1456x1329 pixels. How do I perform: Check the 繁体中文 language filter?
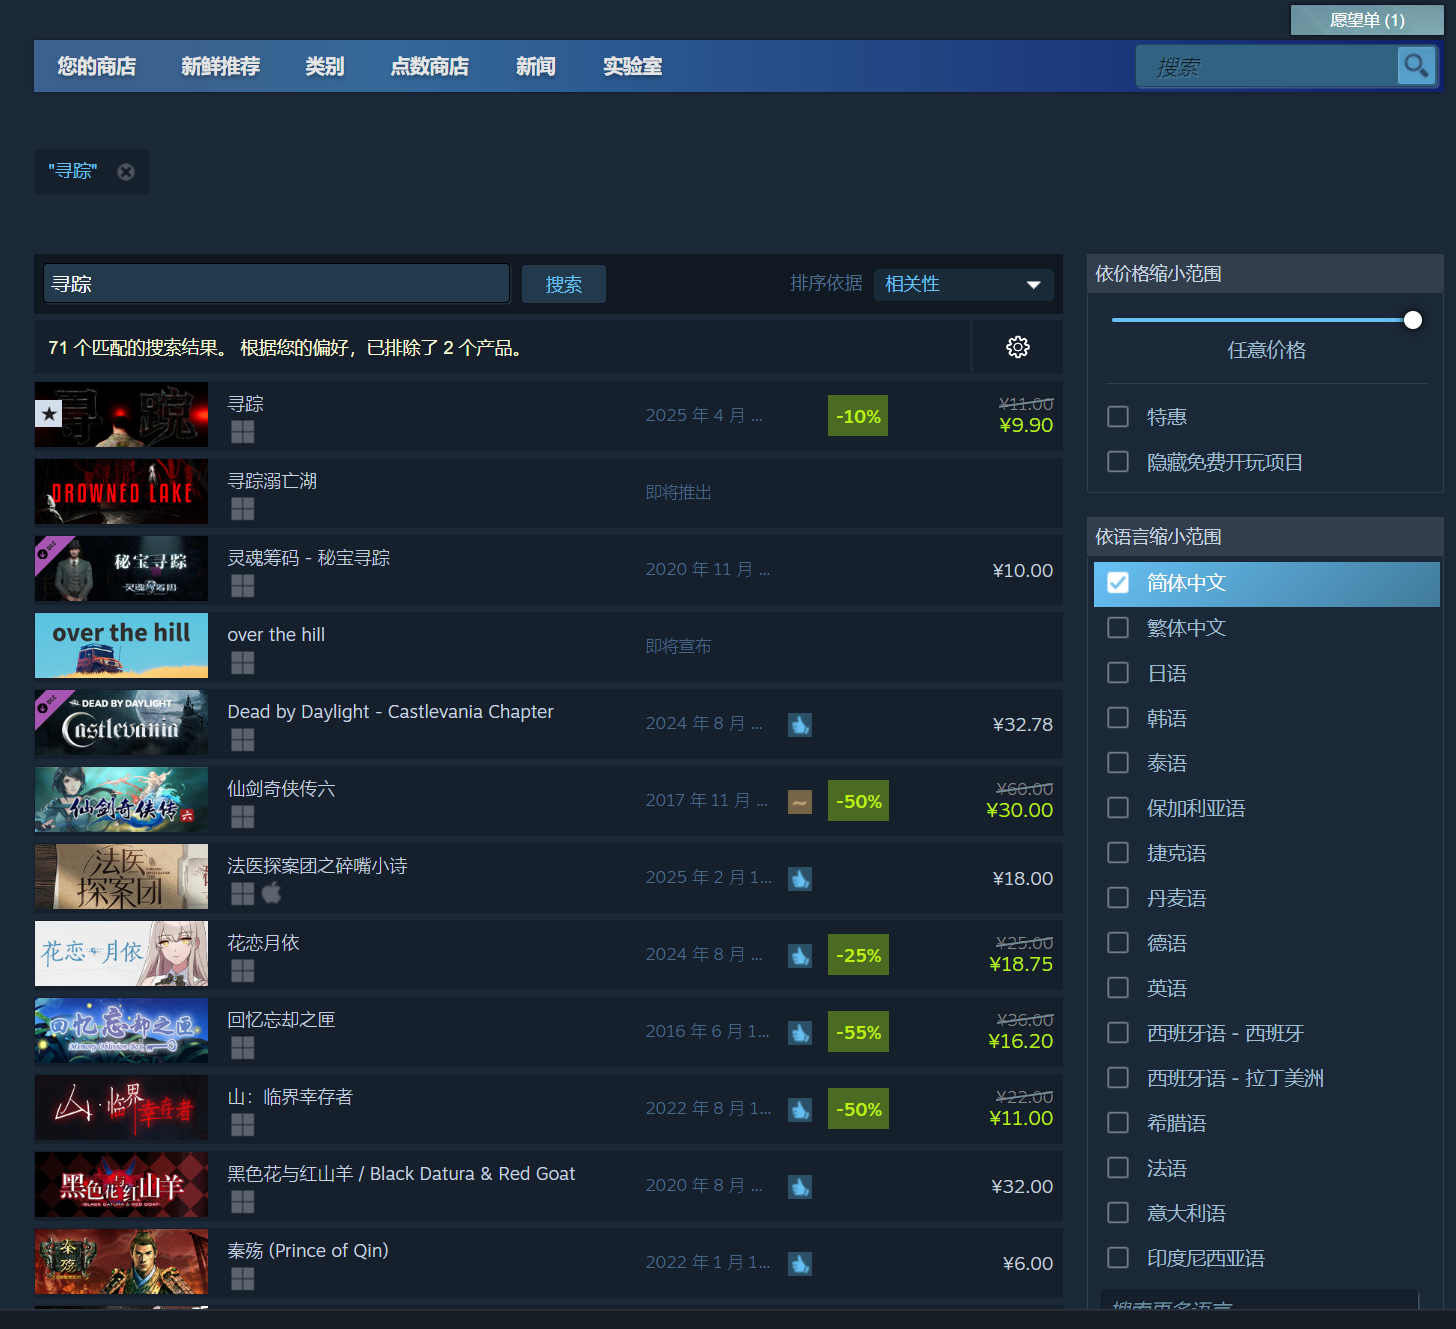coord(1118,627)
